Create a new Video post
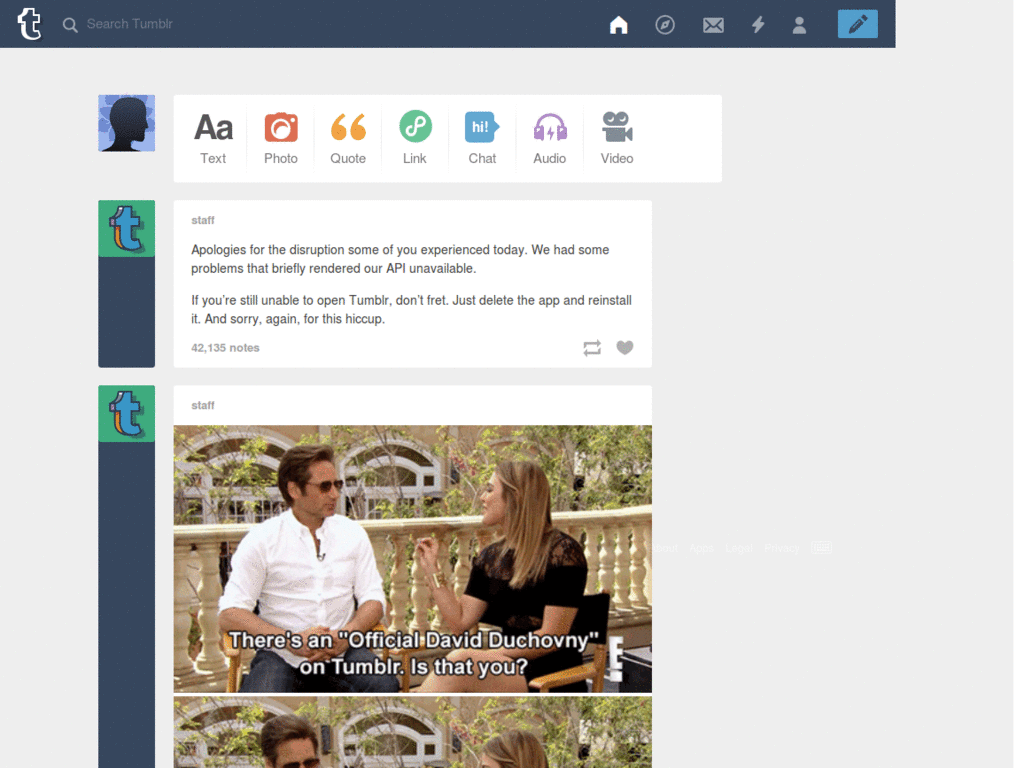The height and width of the screenshot is (768, 1024). (617, 138)
